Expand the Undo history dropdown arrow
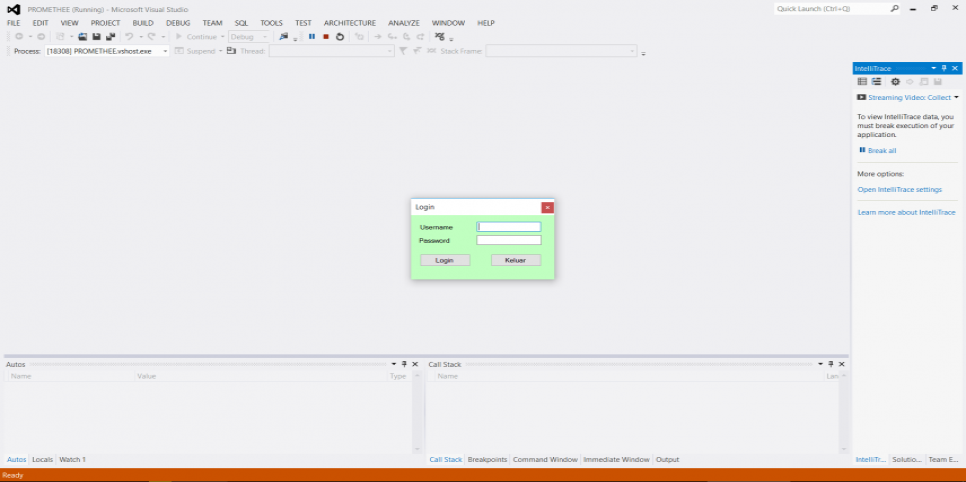The image size is (966, 482). [x=140, y=36]
